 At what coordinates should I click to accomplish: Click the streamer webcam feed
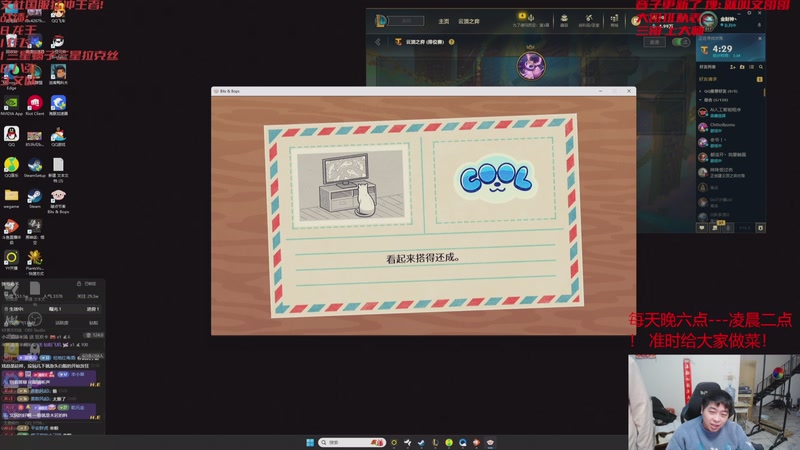[714, 402]
